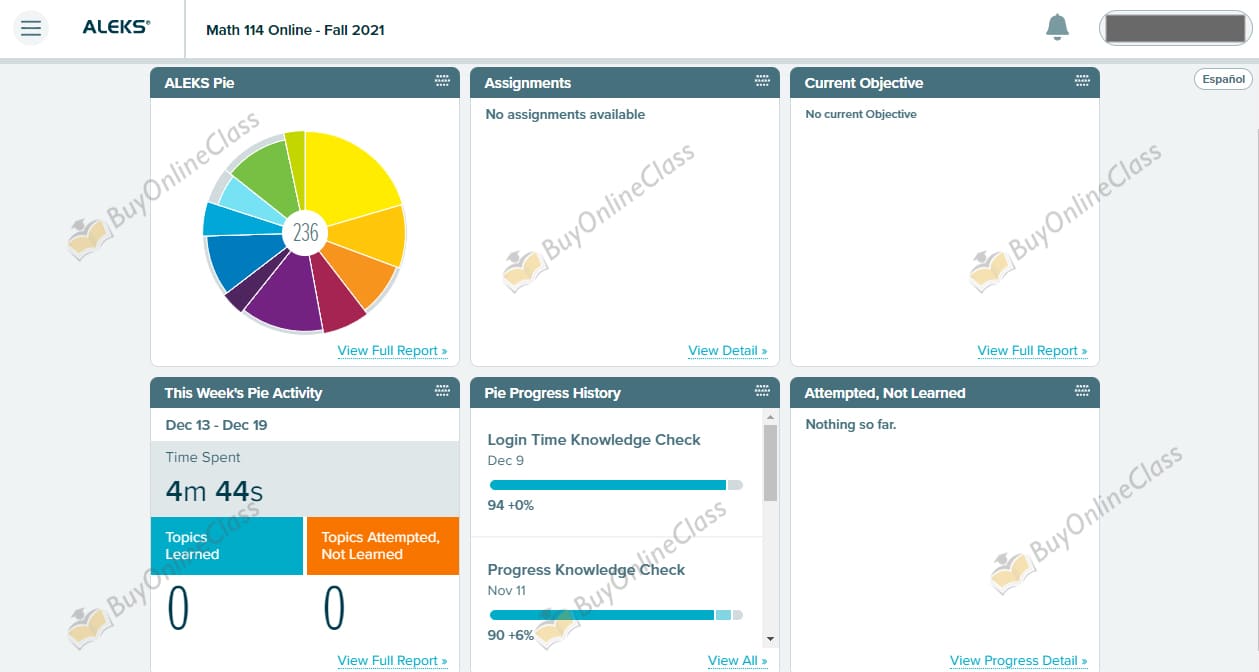Open Assignments View Detail link
This screenshot has height=672, width=1259.
click(x=727, y=351)
